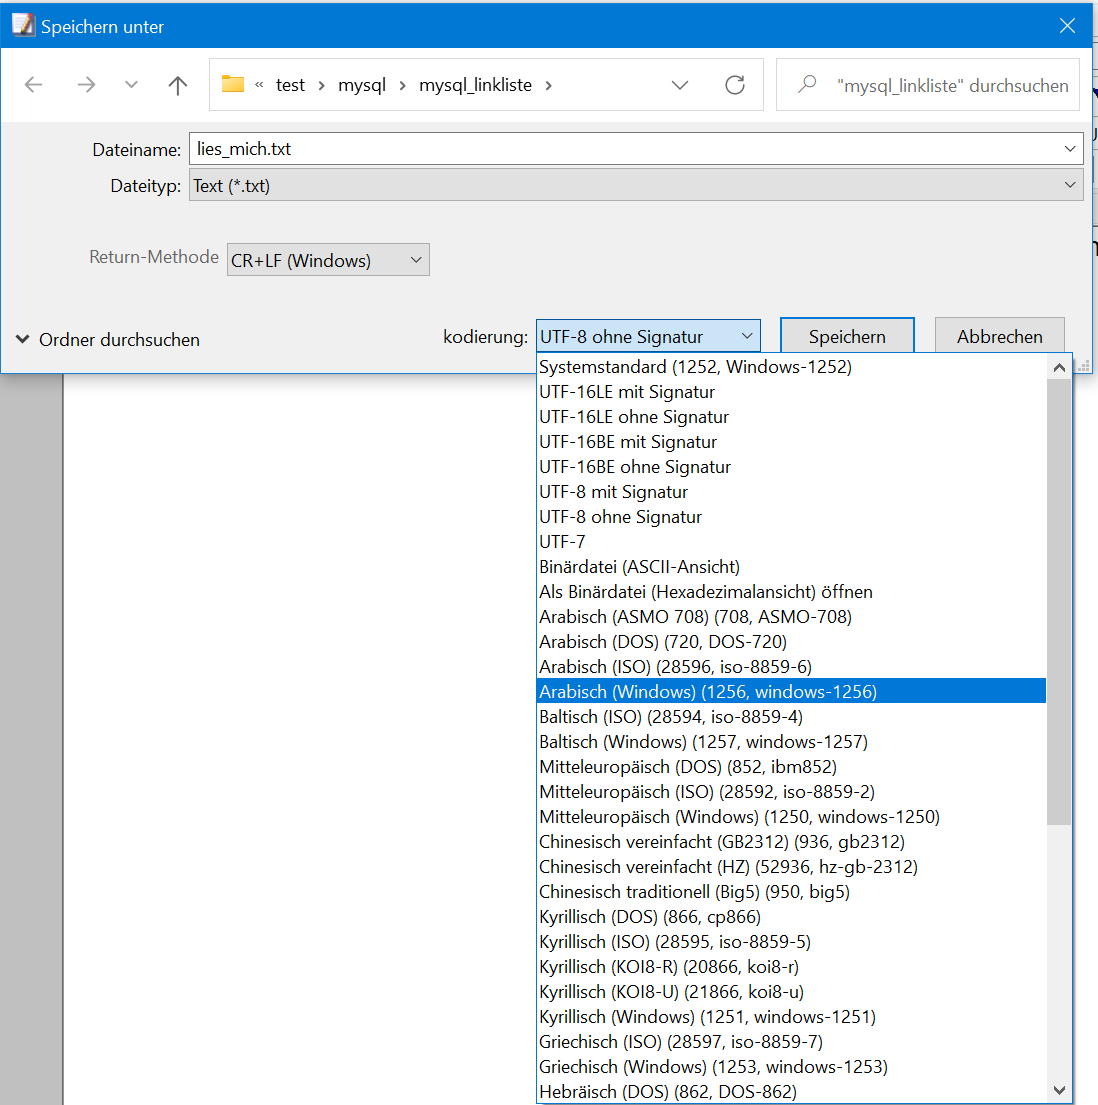The width and height of the screenshot is (1098, 1105).
Task: Select Systemstandard Windows-1252 option
Action: [695, 367]
